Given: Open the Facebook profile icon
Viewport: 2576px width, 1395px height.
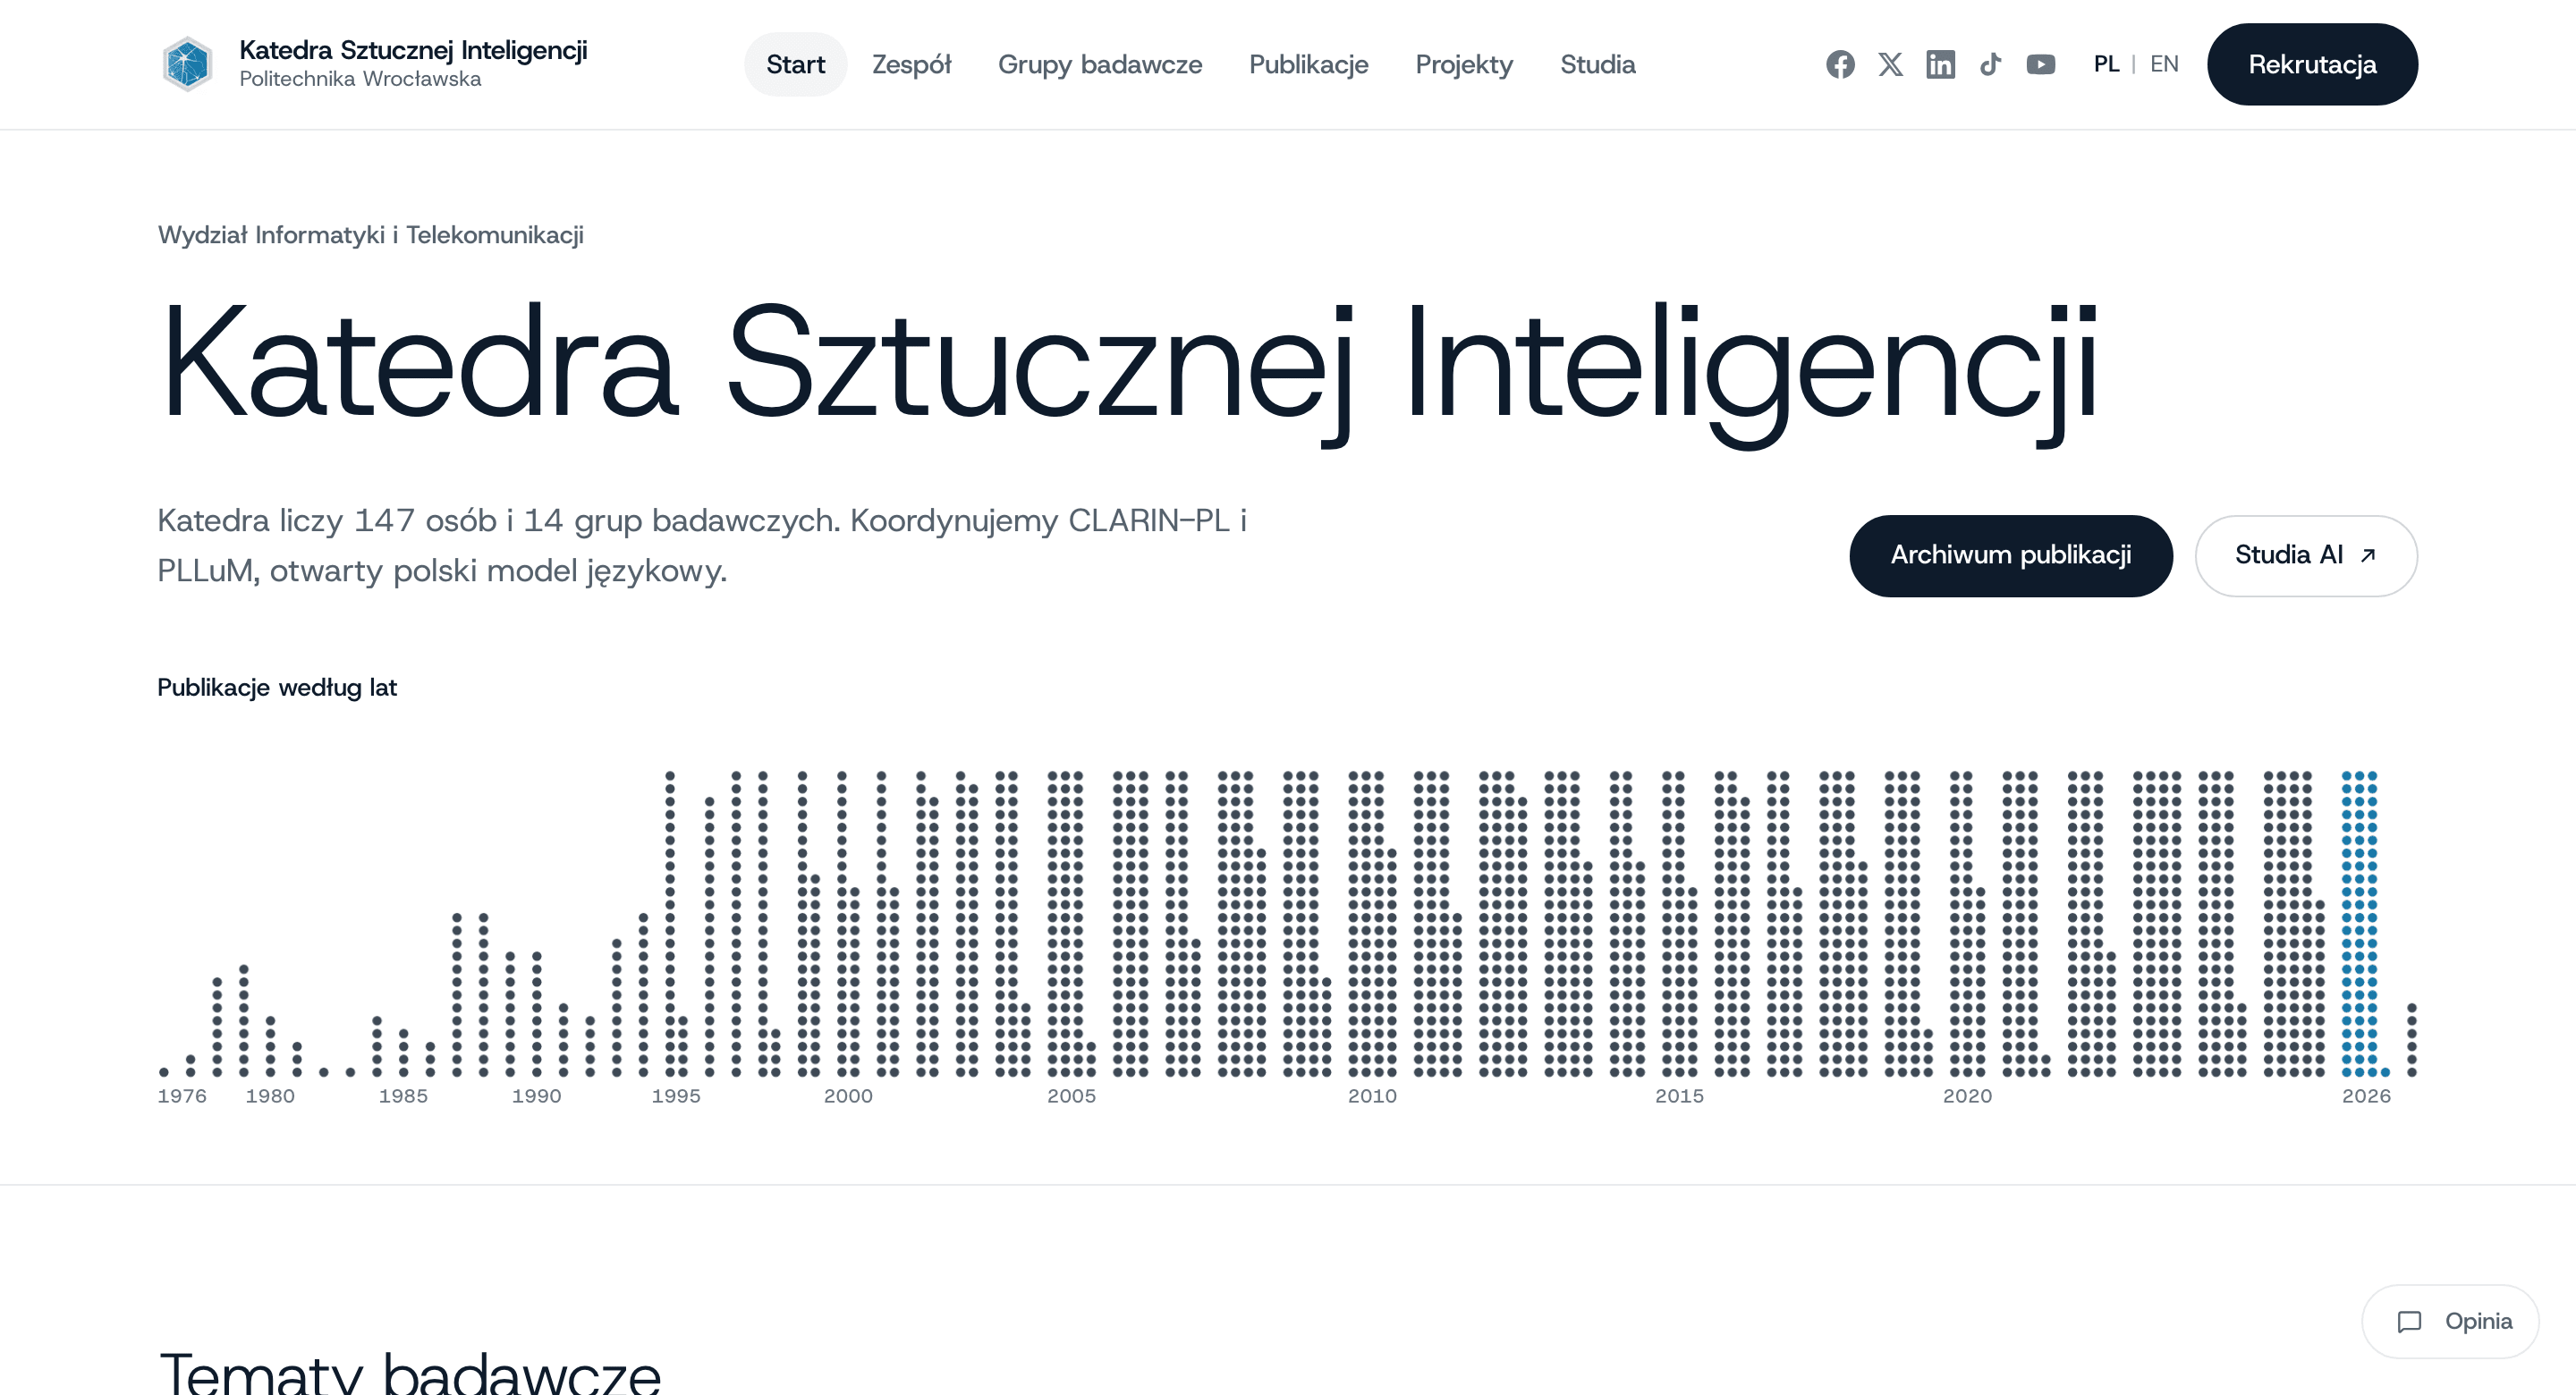Looking at the screenshot, I should [1840, 64].
